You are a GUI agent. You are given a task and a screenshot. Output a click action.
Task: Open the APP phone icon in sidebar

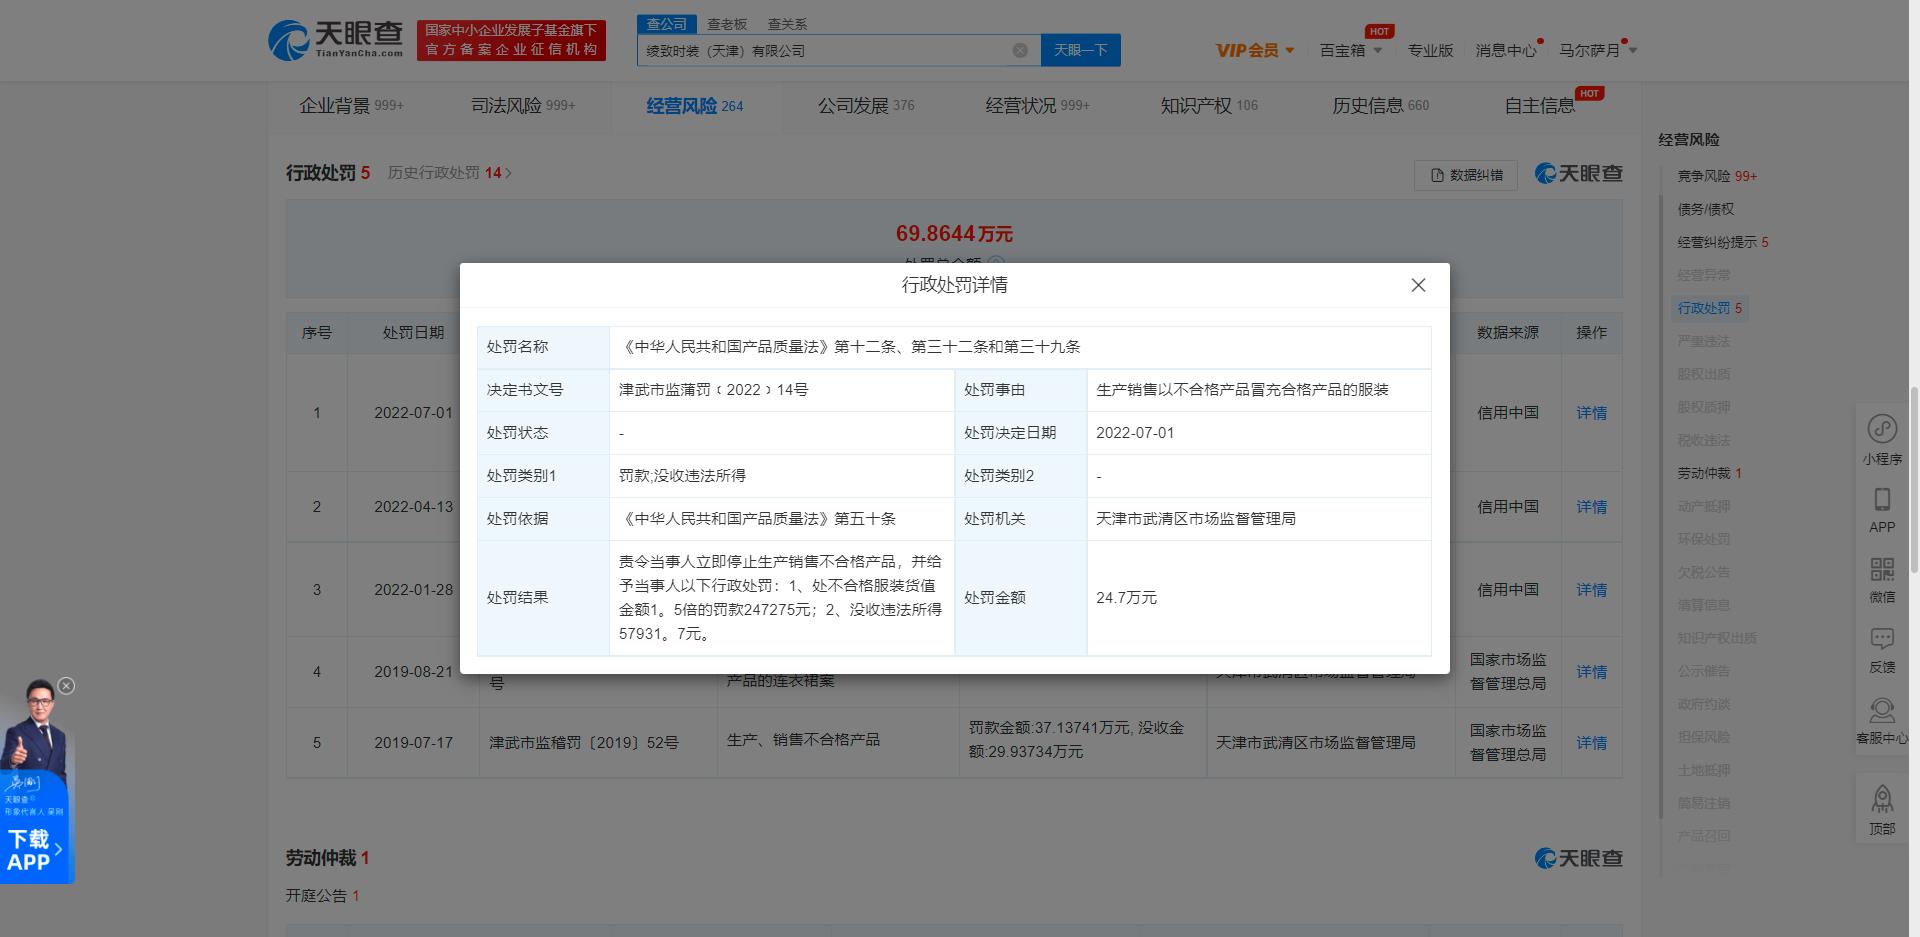(1882, 500)
